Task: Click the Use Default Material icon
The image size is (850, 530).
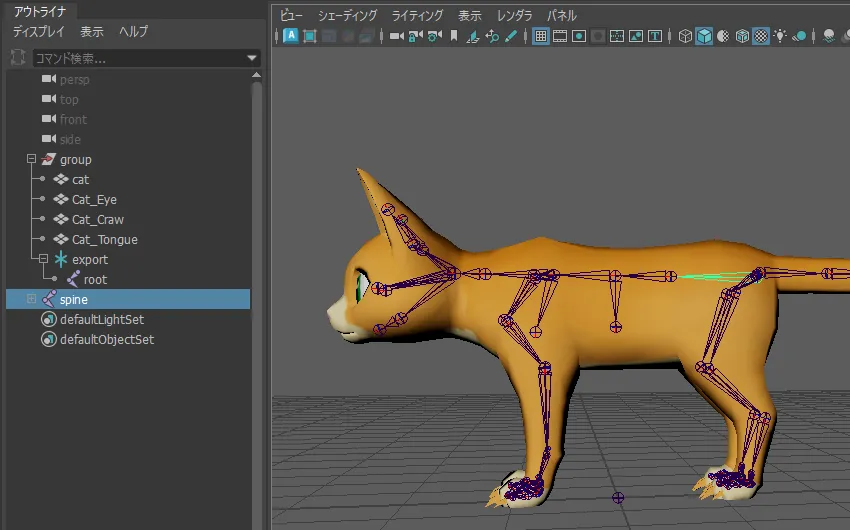Action: coord(723,36)
